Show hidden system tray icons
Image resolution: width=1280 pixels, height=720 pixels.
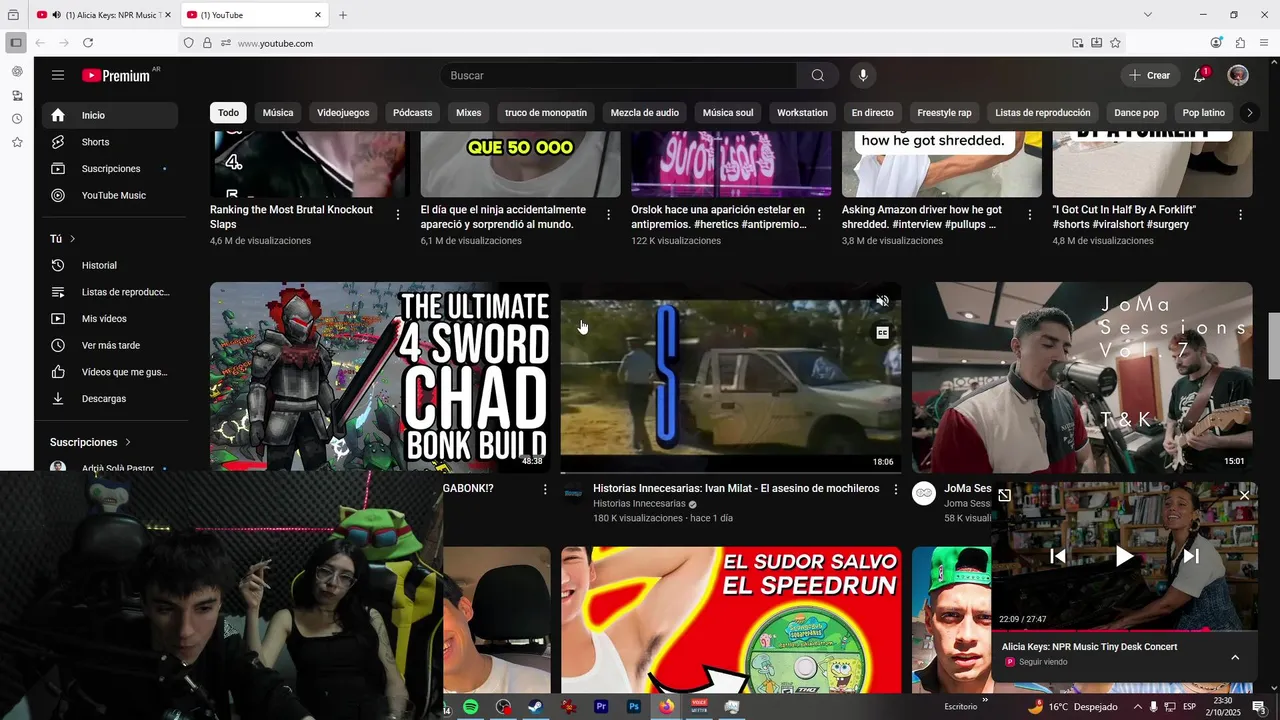[1137, 707]
